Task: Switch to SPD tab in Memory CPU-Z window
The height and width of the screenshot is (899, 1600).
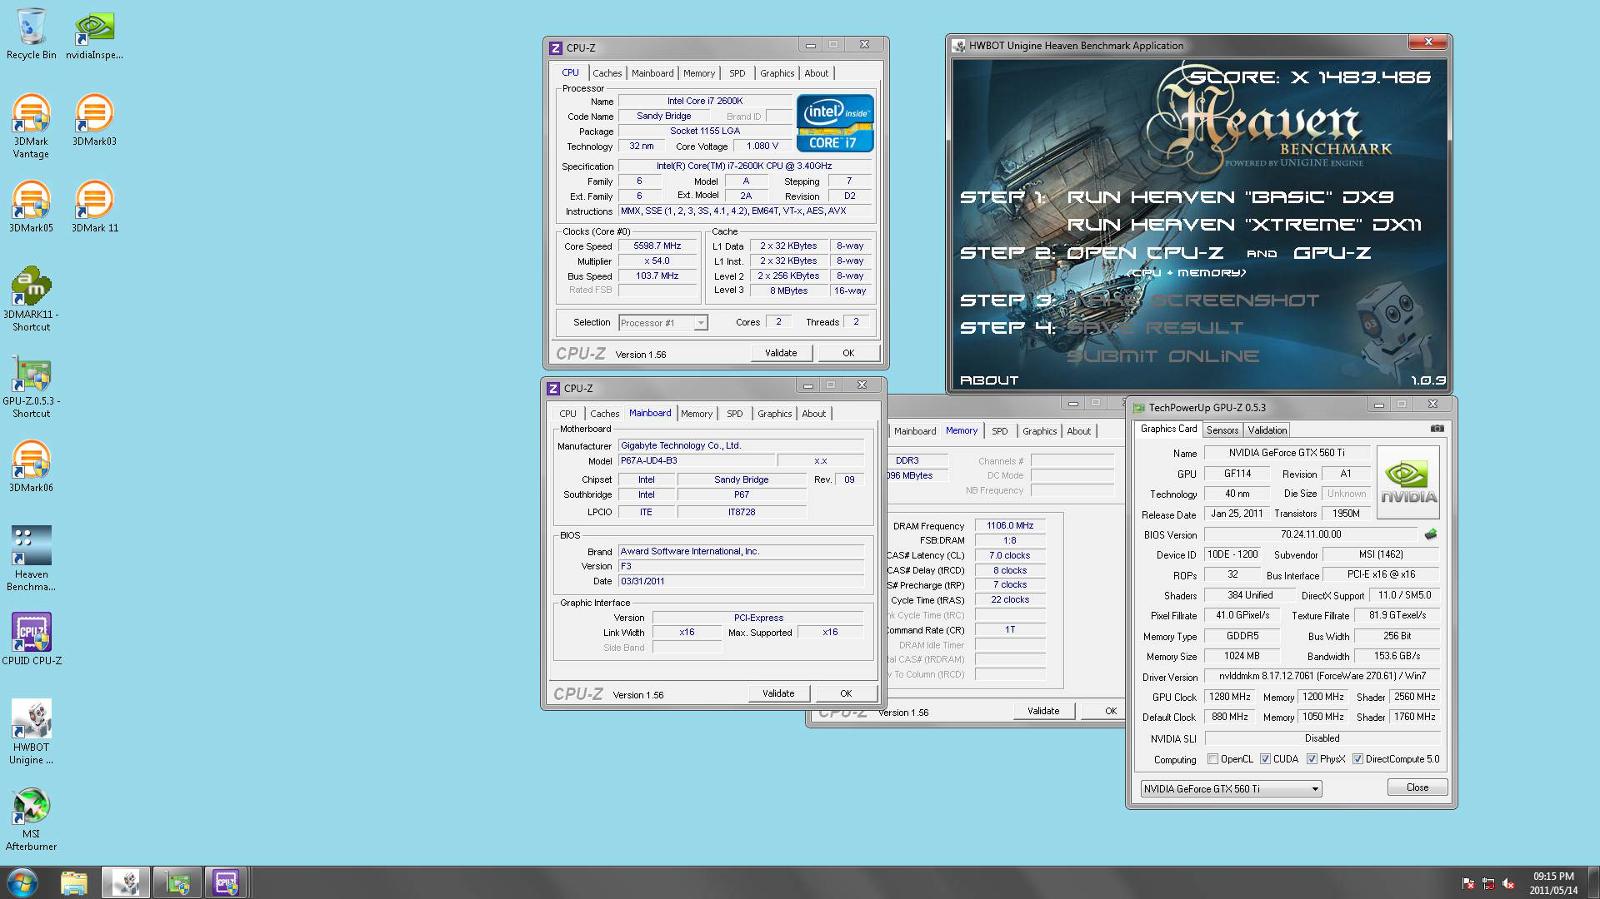Action: pos(999,431)
